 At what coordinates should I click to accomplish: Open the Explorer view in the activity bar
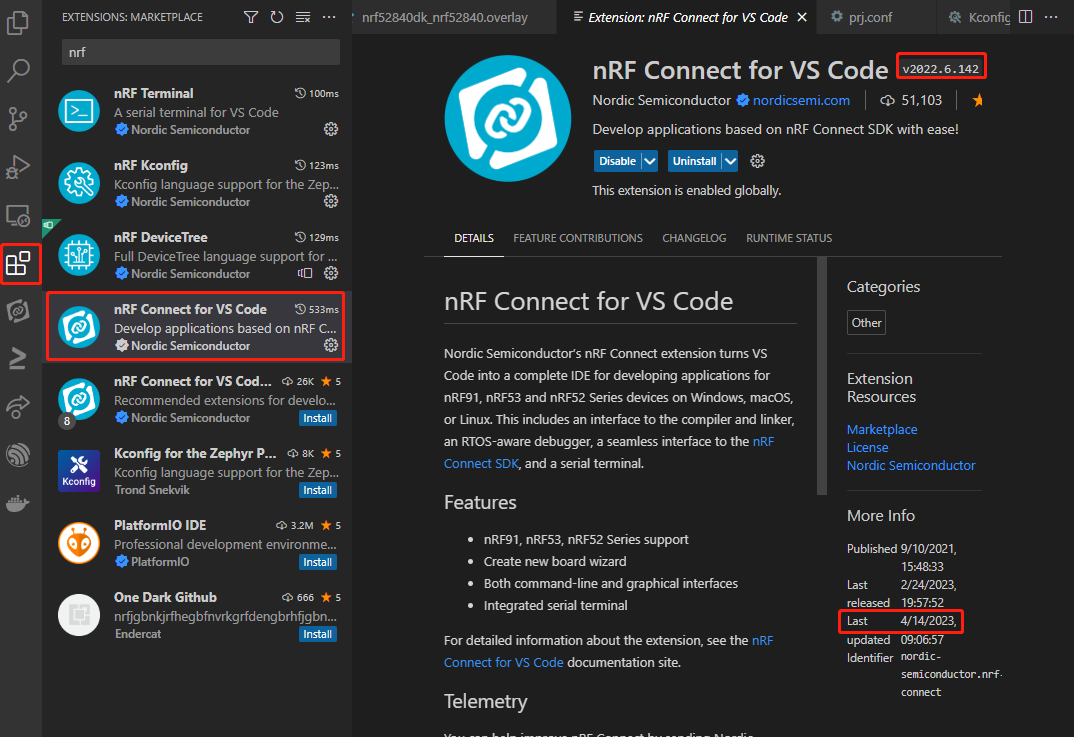point(20,22)
